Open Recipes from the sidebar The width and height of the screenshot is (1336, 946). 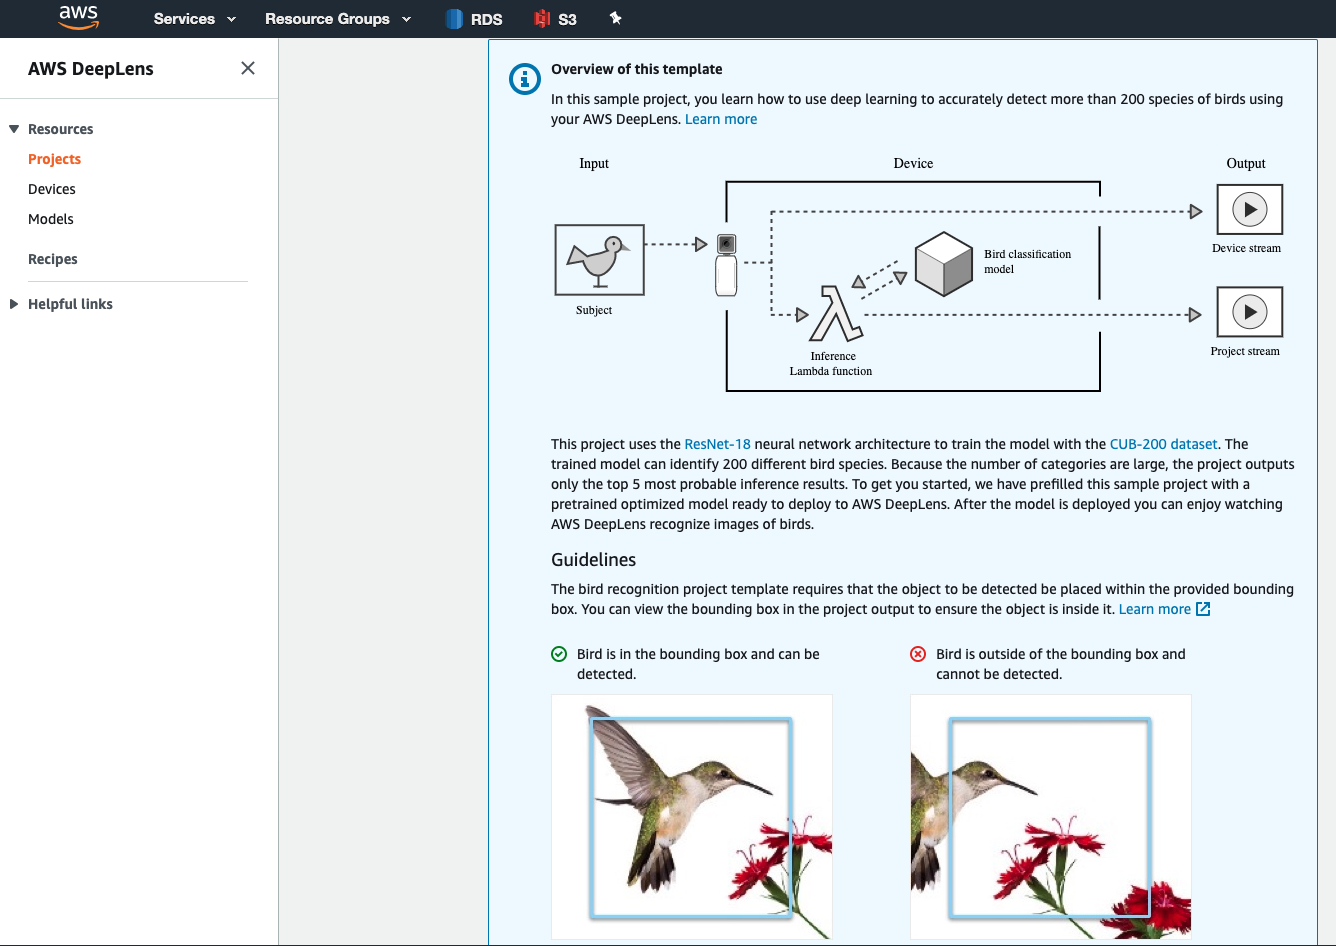(53, 259)
